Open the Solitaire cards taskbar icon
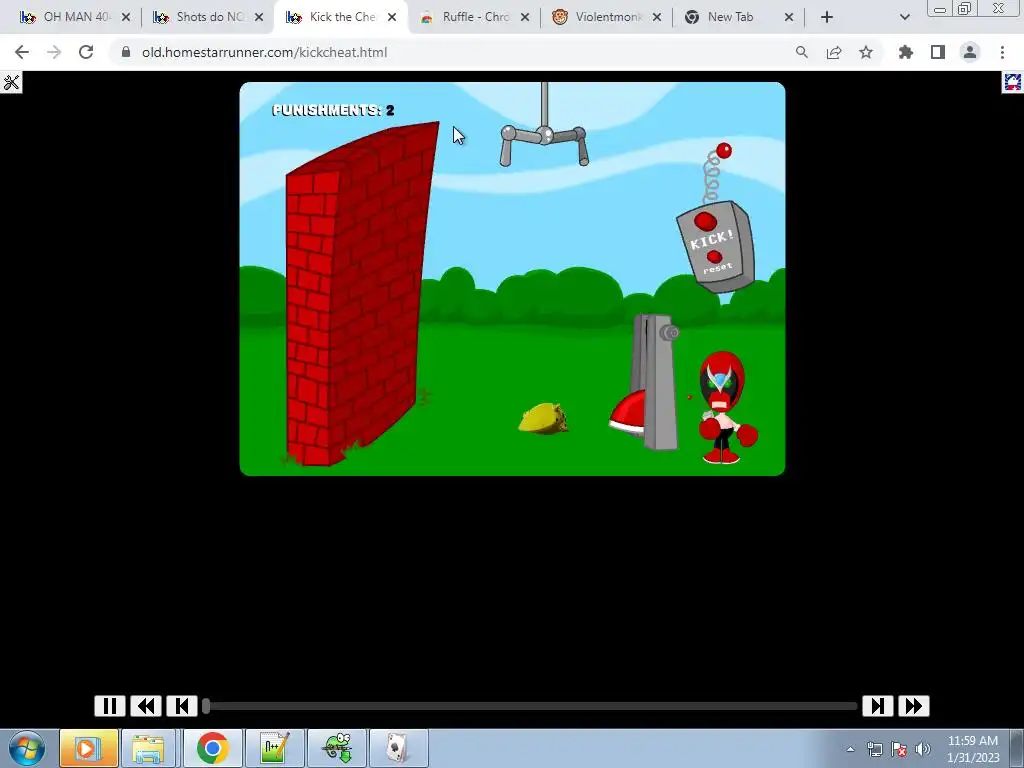The height and width of the screenshot is (768, 1024). click(398, 748)
